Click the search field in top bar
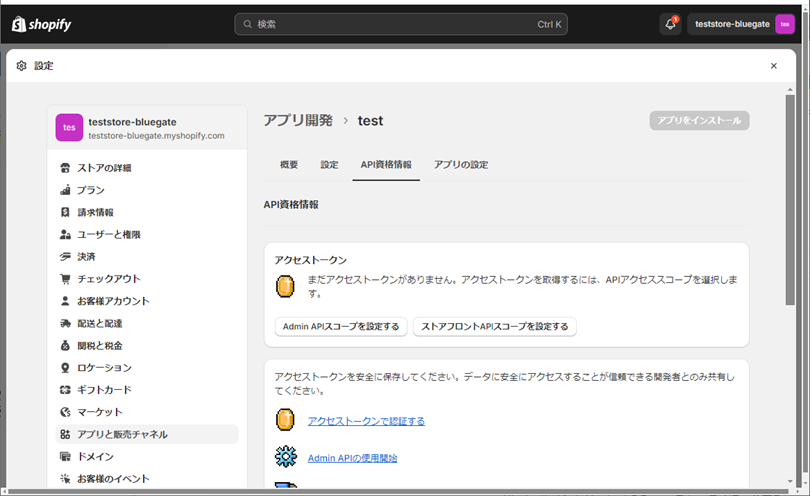 [400, 24]
